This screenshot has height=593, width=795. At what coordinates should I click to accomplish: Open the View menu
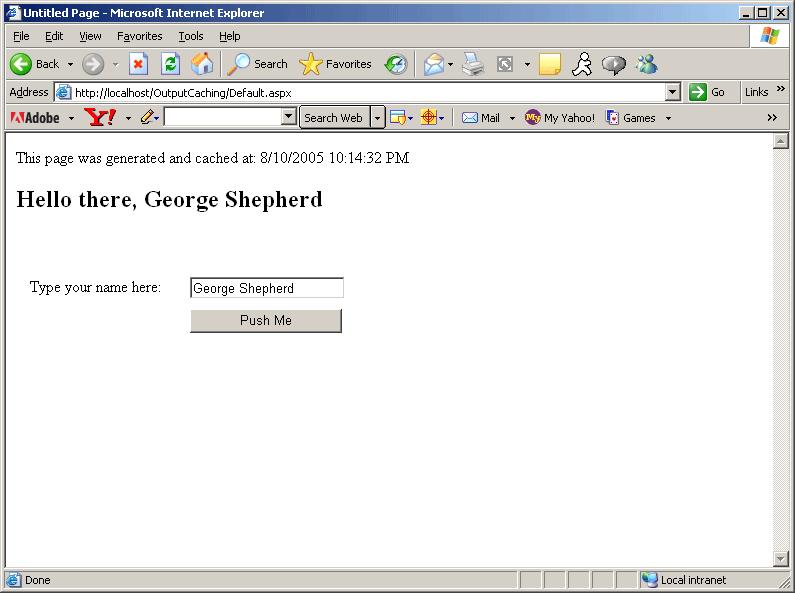coord(90,36)
